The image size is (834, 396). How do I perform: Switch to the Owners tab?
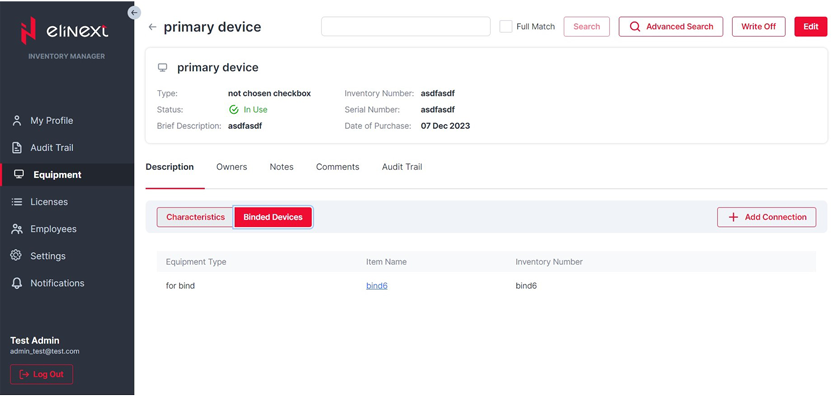(x=231, y=167)
